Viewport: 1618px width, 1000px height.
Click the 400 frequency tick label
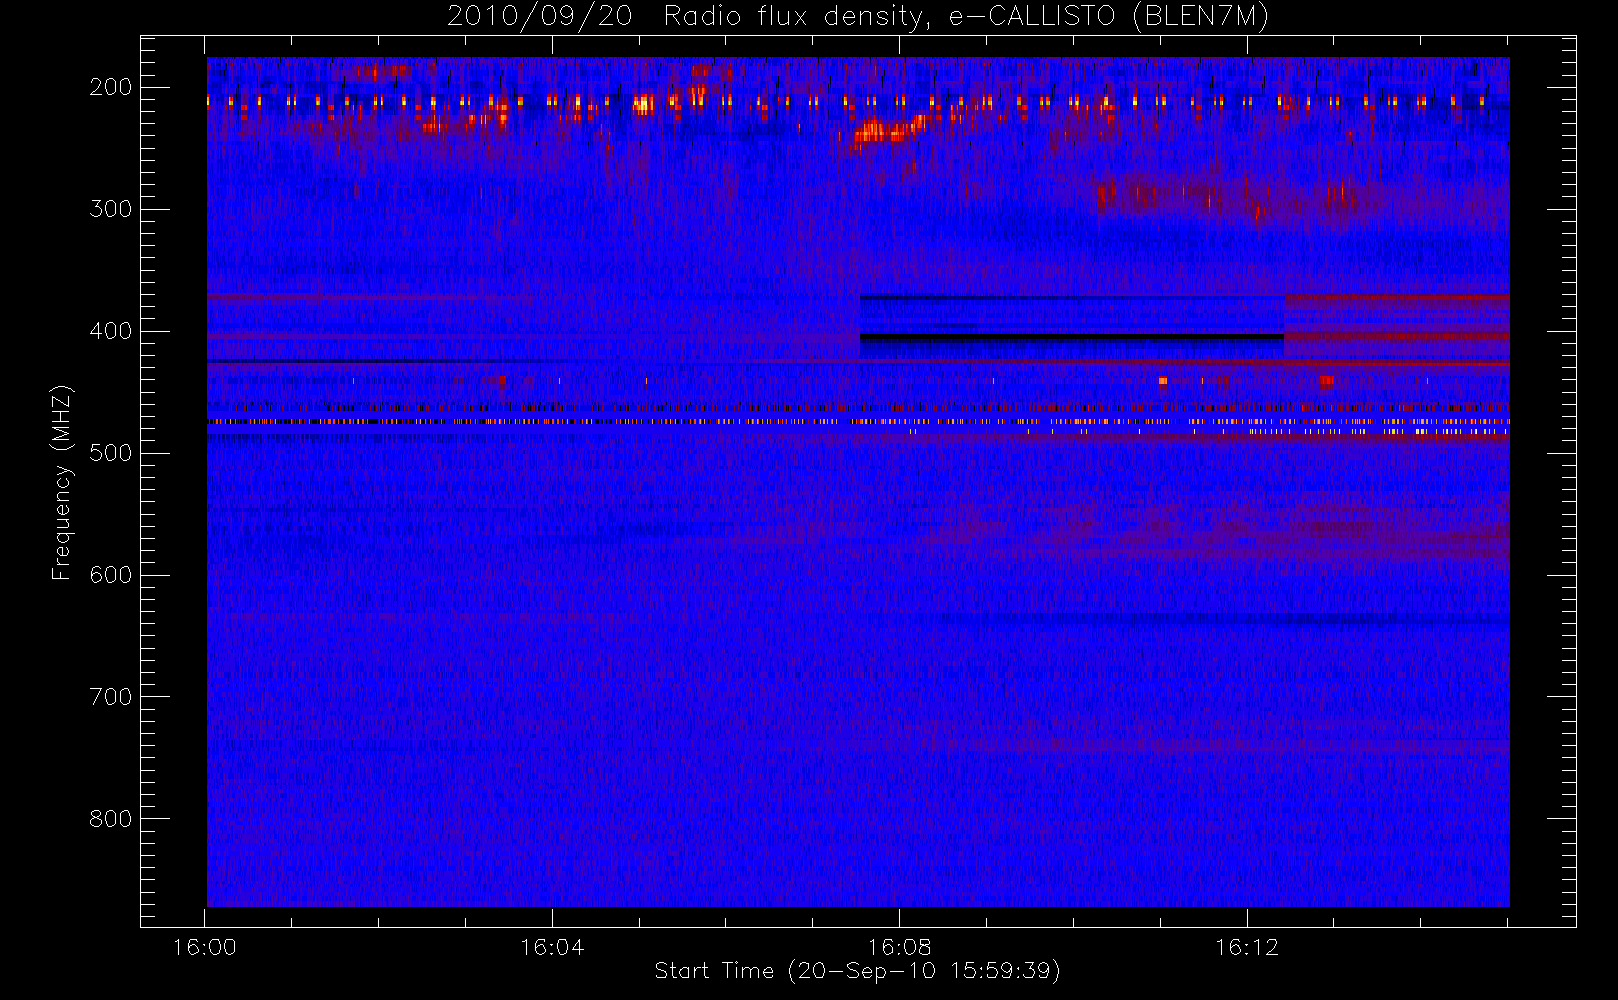point(111,331)
